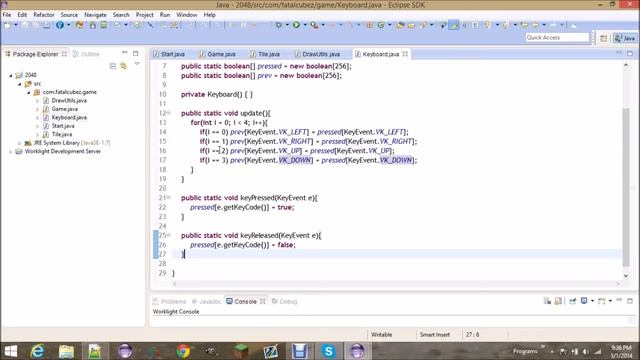Open File Explorer from the taskbar

coord(66,351)
